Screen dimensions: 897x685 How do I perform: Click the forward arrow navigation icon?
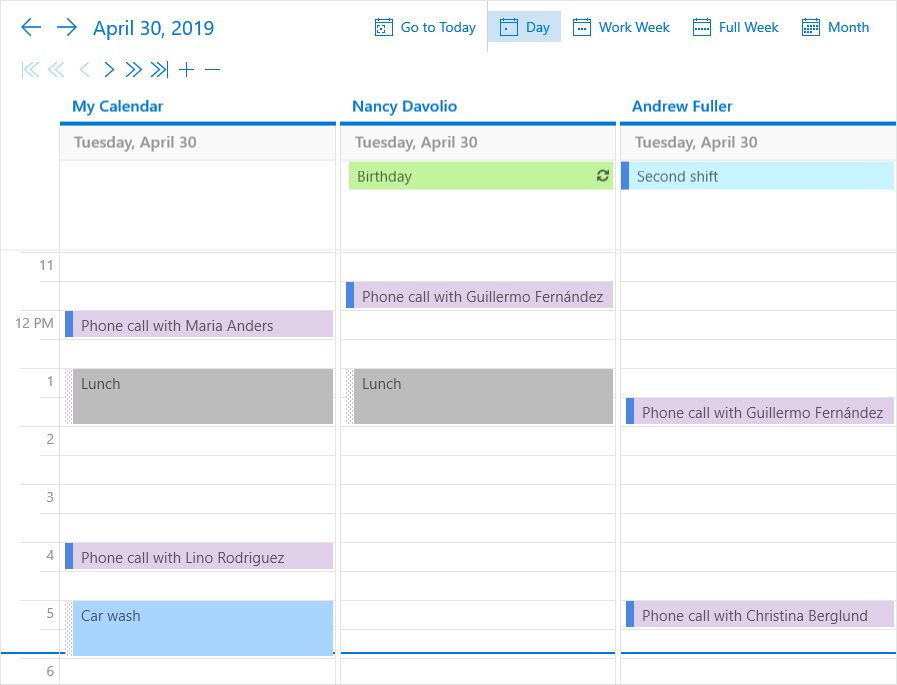pos(67,27)
